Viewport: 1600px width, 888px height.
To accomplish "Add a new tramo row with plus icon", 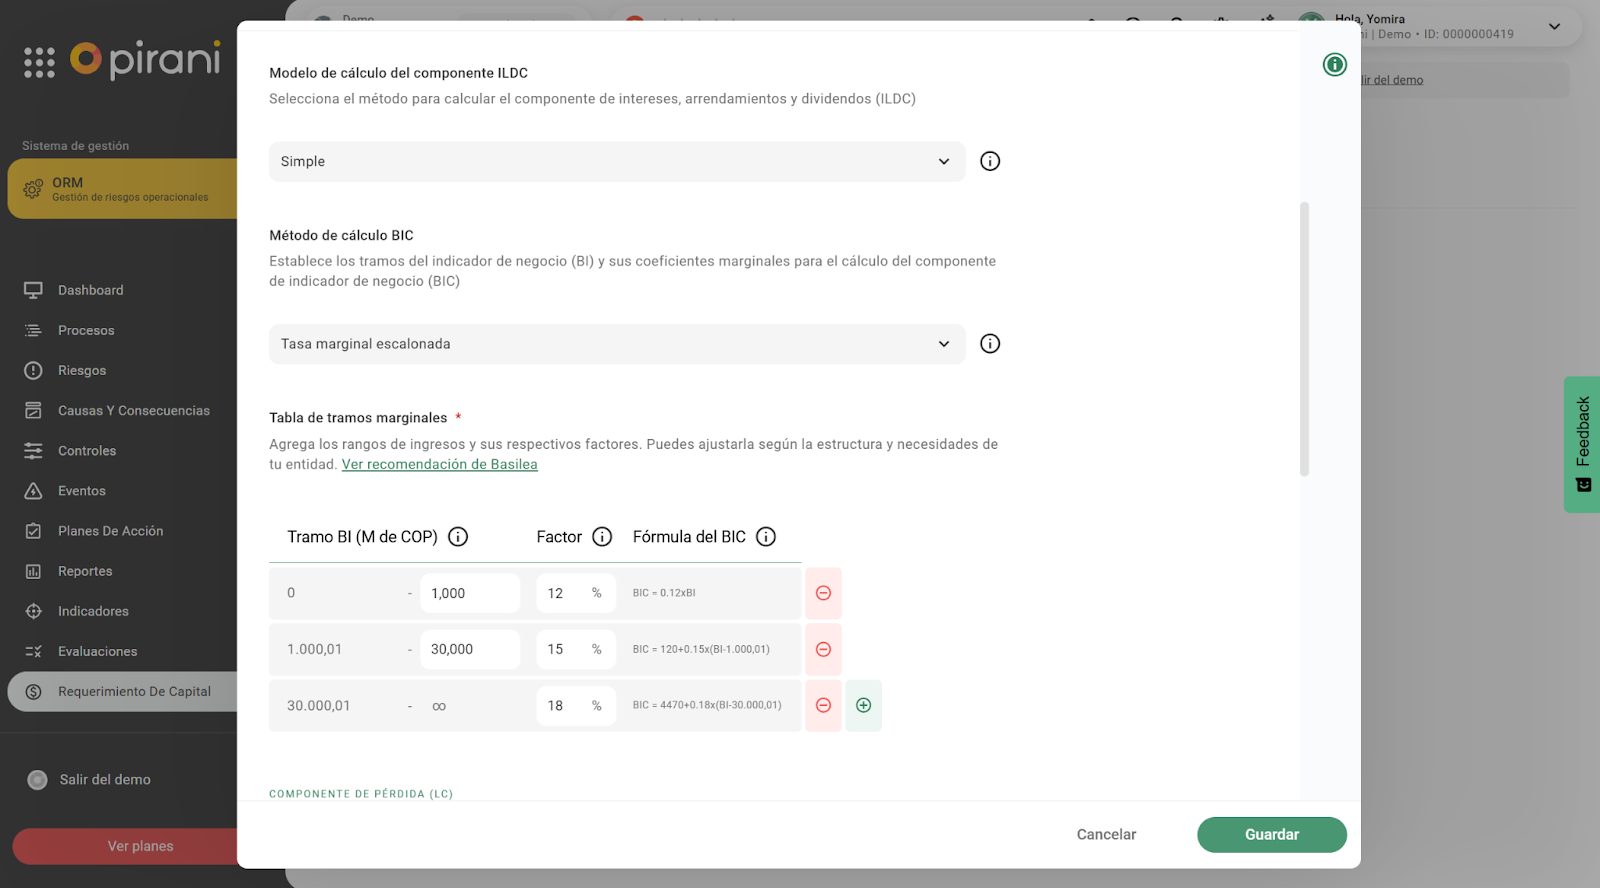I will (863, 706).
